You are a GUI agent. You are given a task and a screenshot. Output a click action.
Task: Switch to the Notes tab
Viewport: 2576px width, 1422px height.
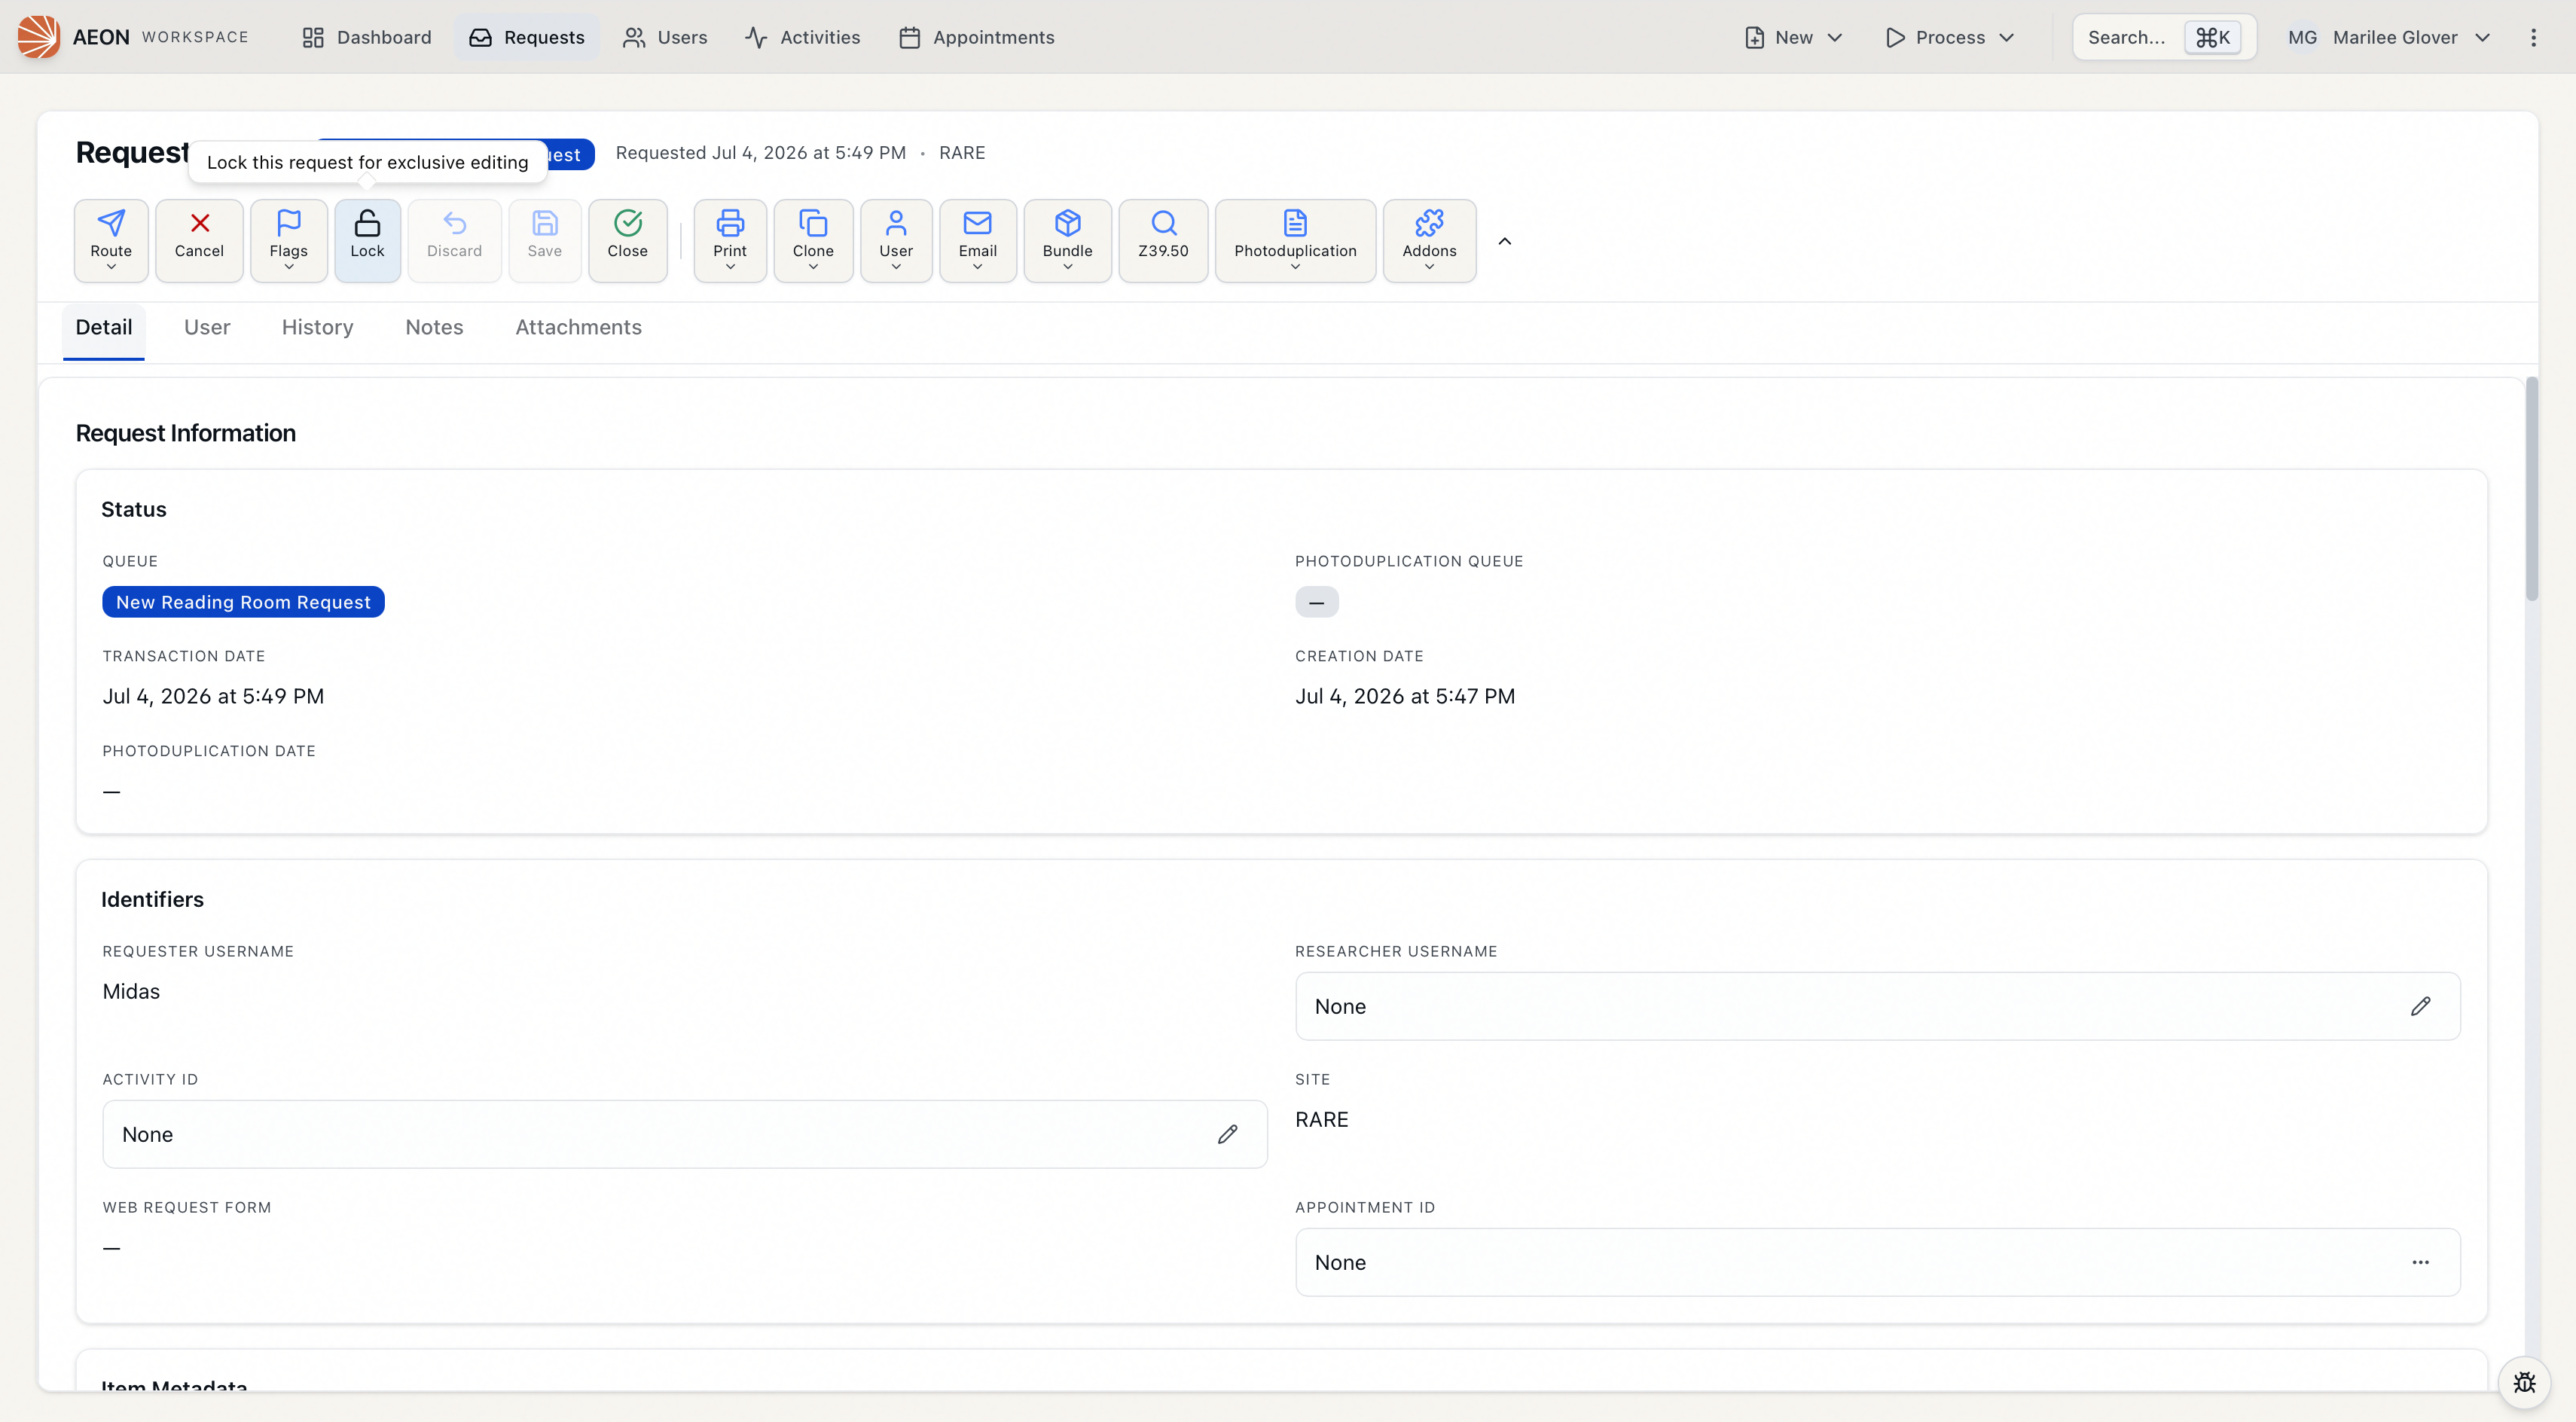434,328
